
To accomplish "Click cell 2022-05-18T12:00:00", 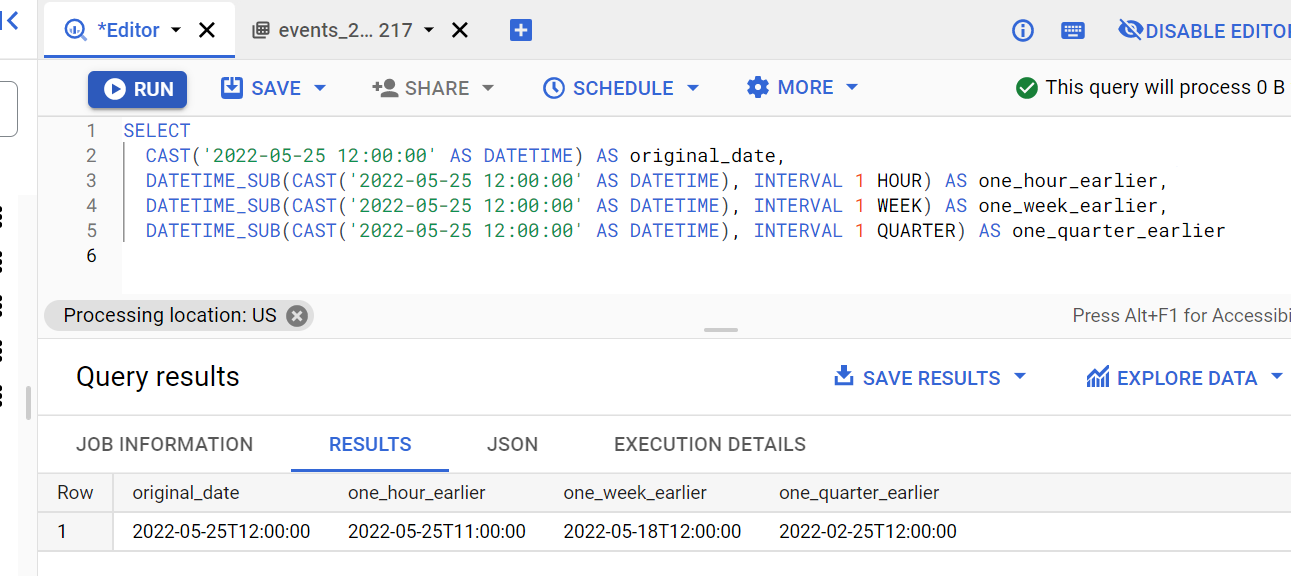I will [652, 531].
